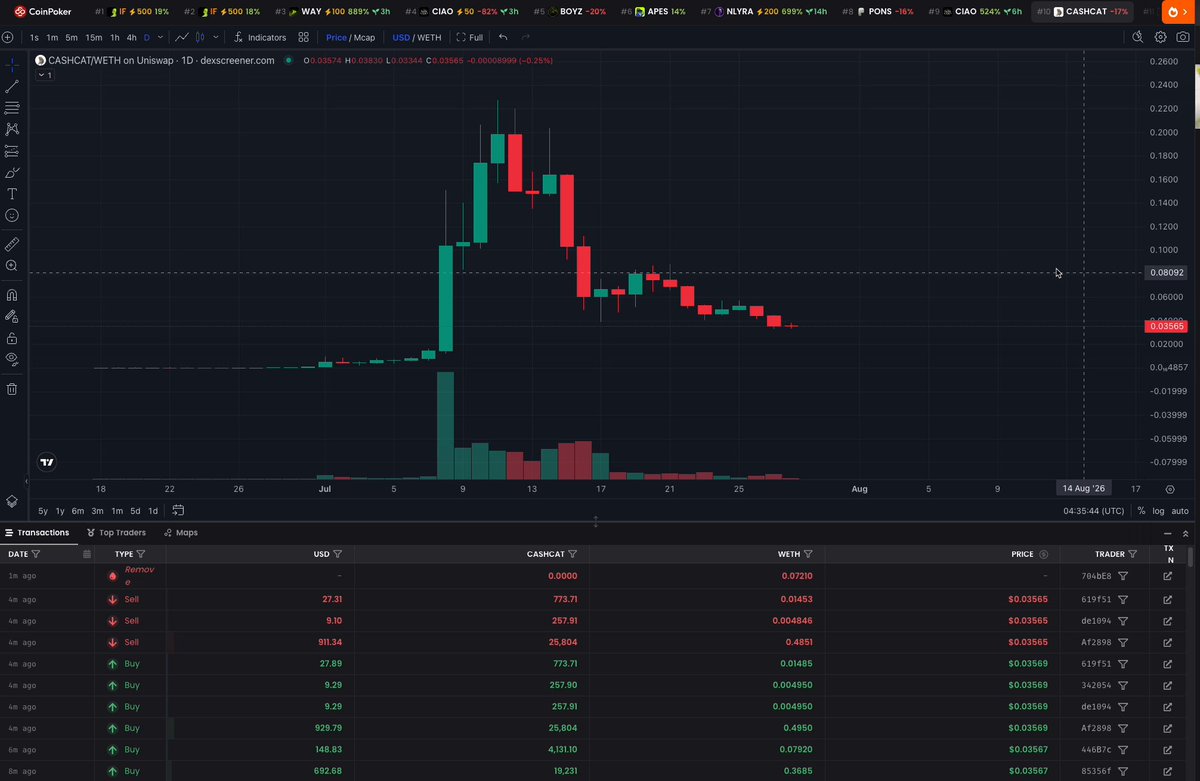The width and height of the screenshot is (1200, 781).
Task: Toggle lock all drawings
Action: coord(12,338)
